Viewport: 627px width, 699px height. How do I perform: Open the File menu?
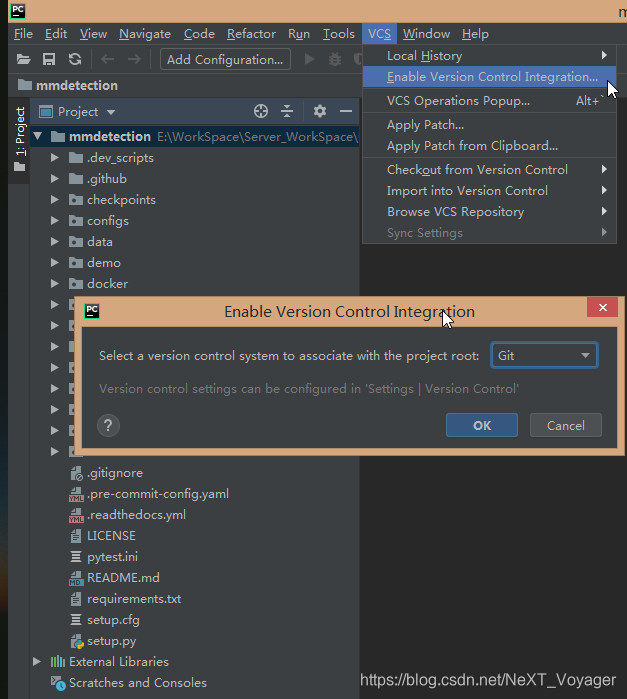pyautogui.click(x=23, y=34)
